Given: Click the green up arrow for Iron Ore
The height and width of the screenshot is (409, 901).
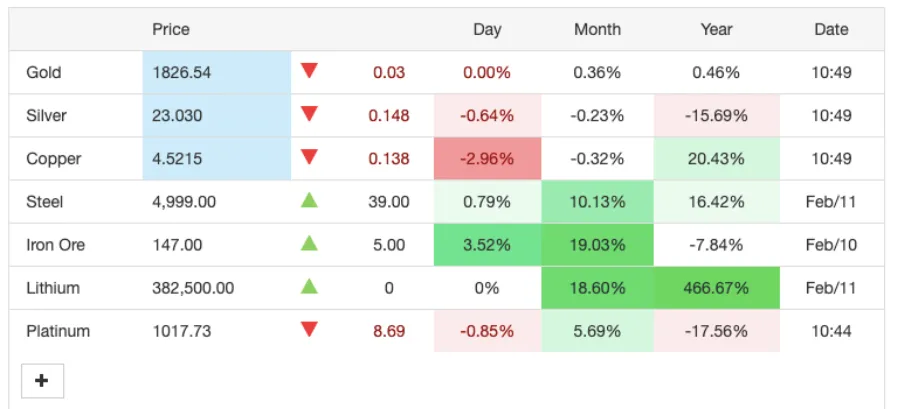Looking at the screenshot, I should (309, 243).
